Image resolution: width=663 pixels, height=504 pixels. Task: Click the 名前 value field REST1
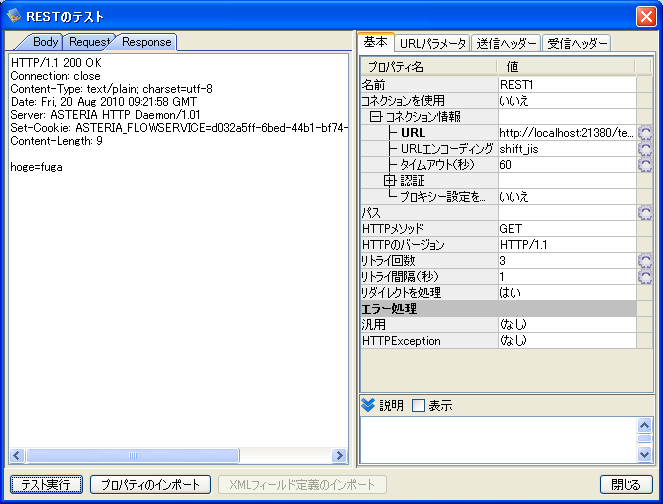pos(566,85)
